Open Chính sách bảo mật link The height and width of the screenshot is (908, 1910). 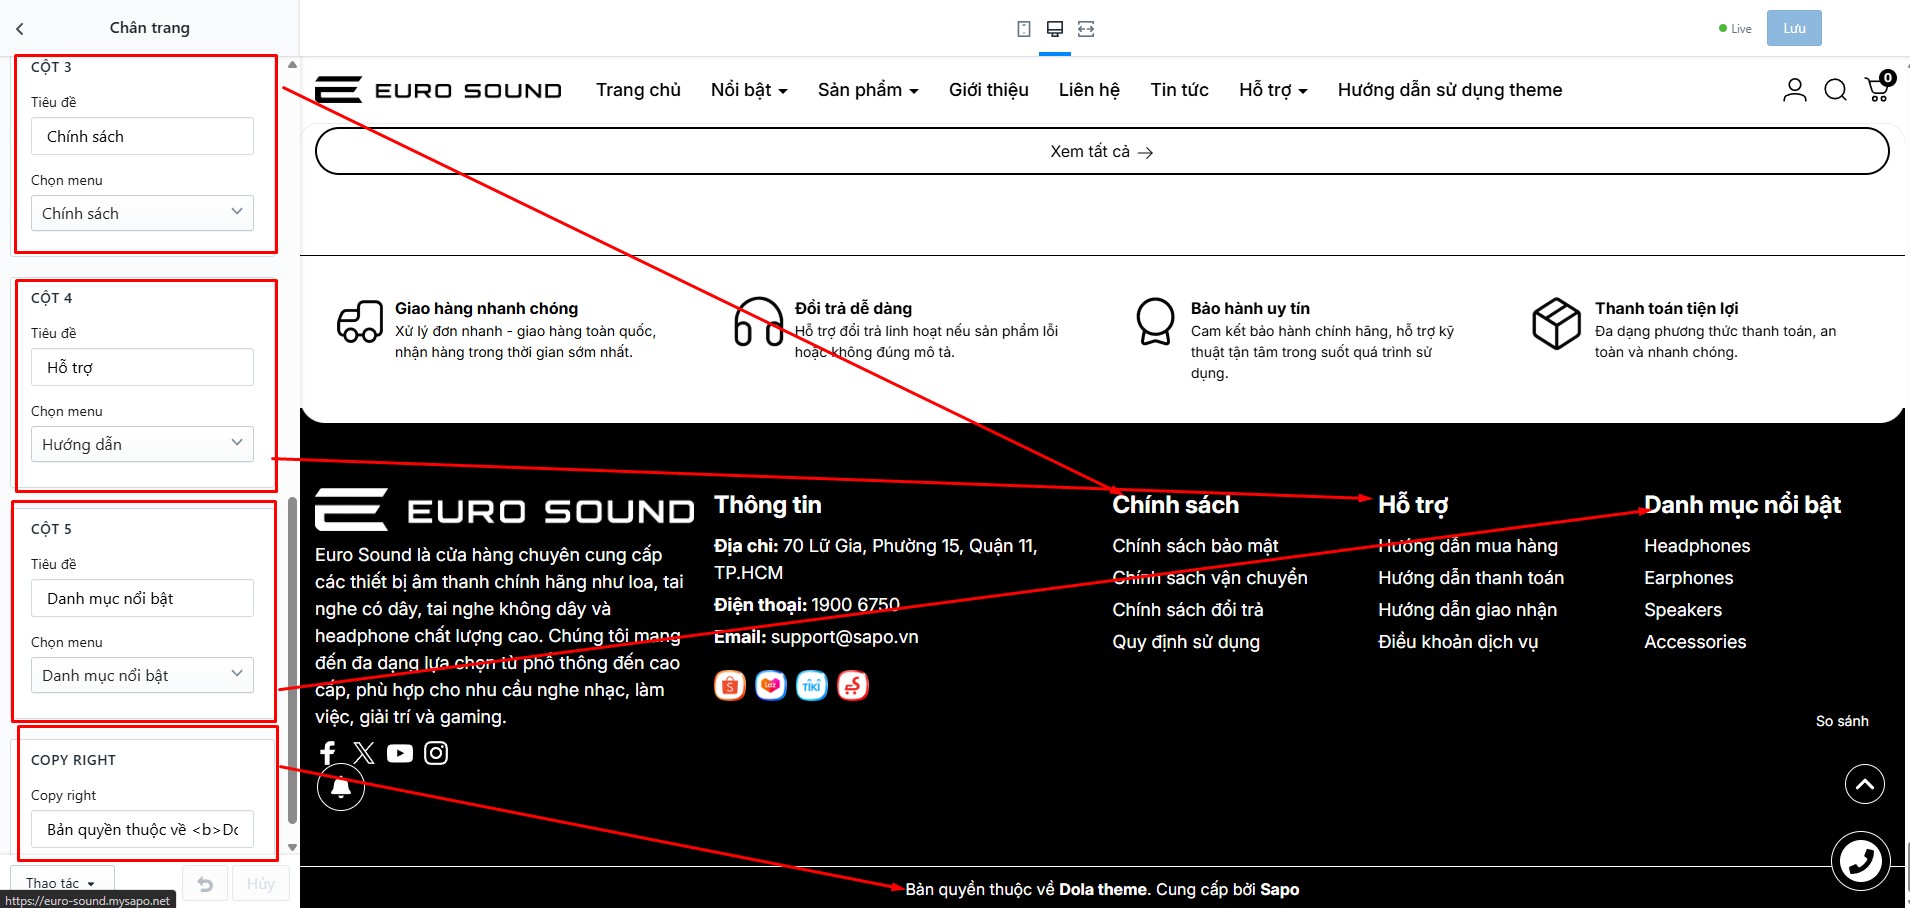(1195, 546)
